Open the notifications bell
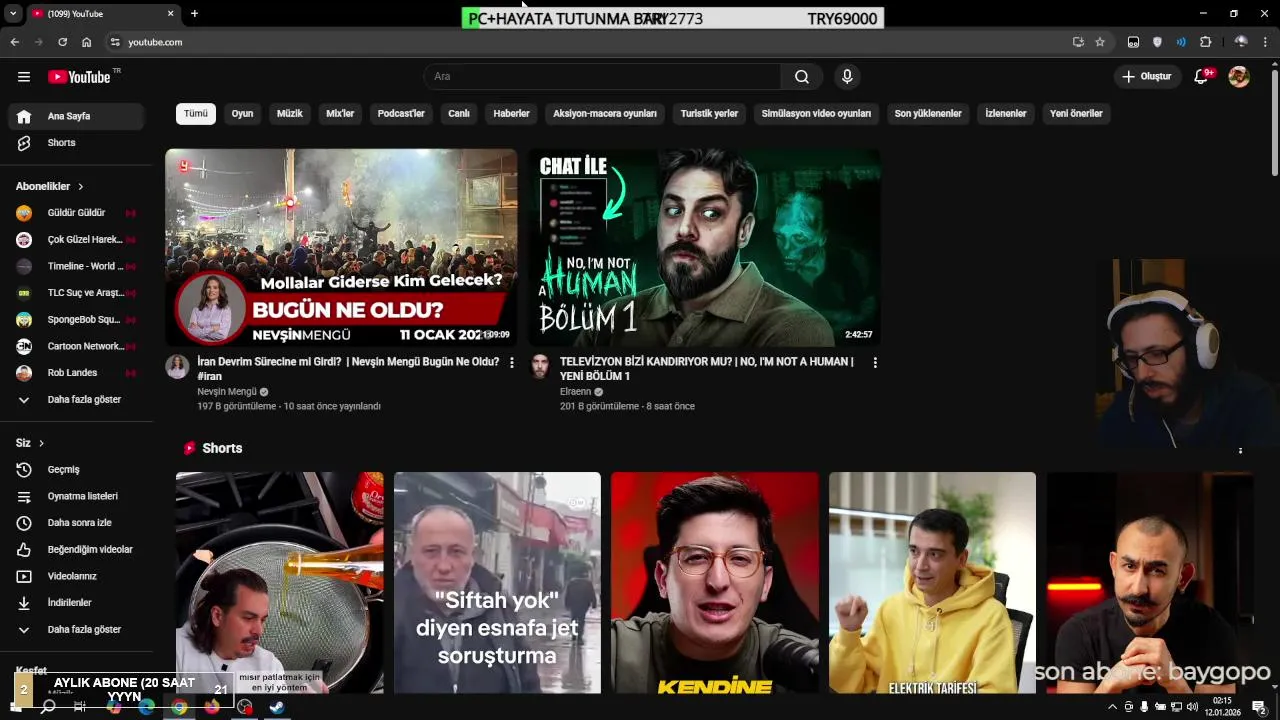Image resolution: width=1280 pixels, height=720 pixels. tap(1202, 77)
